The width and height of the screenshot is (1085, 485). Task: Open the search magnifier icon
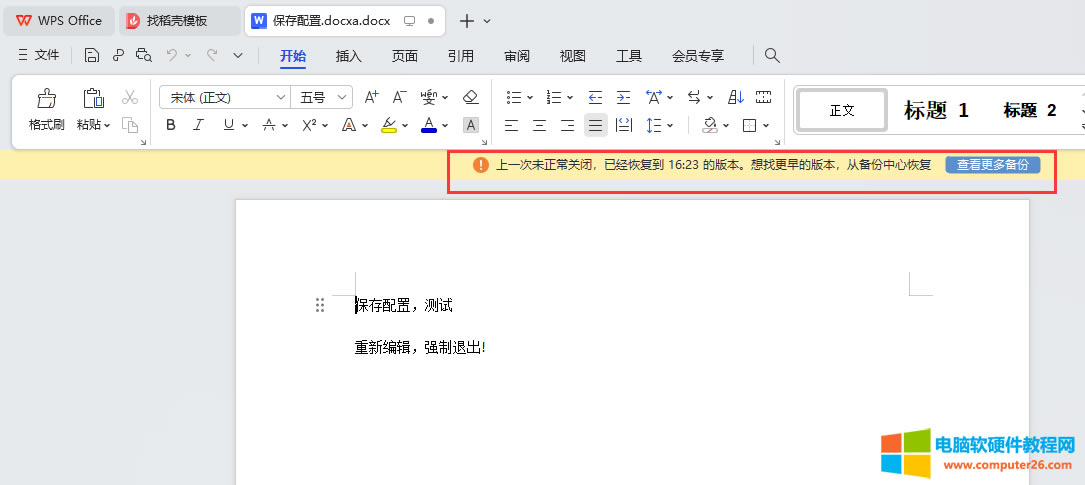click(772, 55)
